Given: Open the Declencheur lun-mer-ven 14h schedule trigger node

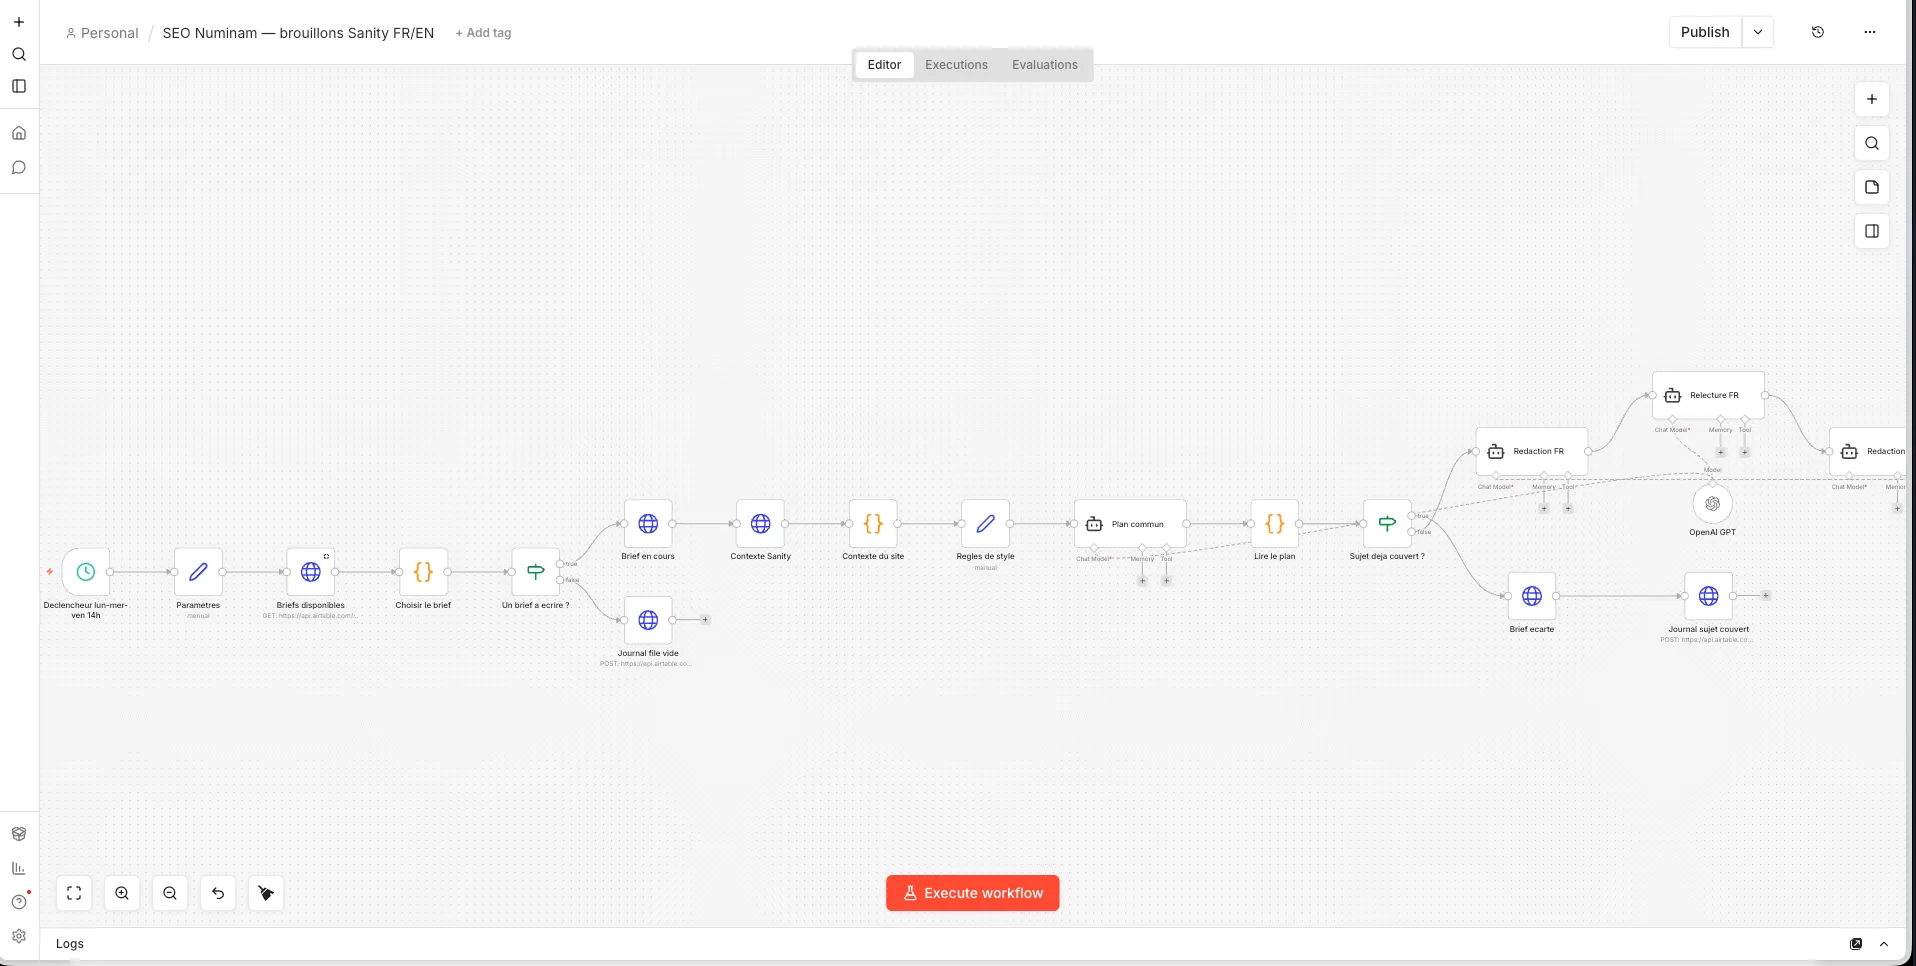Looking at the screenshot, I should click(86, 572).
